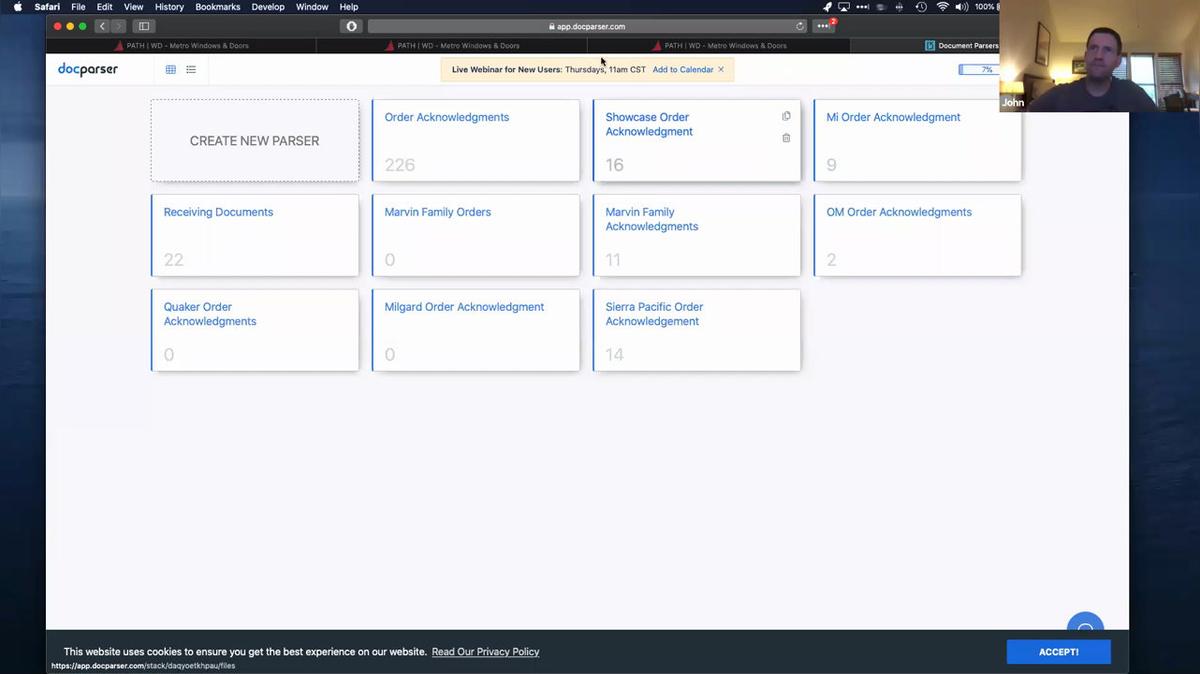Click the 7% usage progress bar

click(x=977, y=70)
